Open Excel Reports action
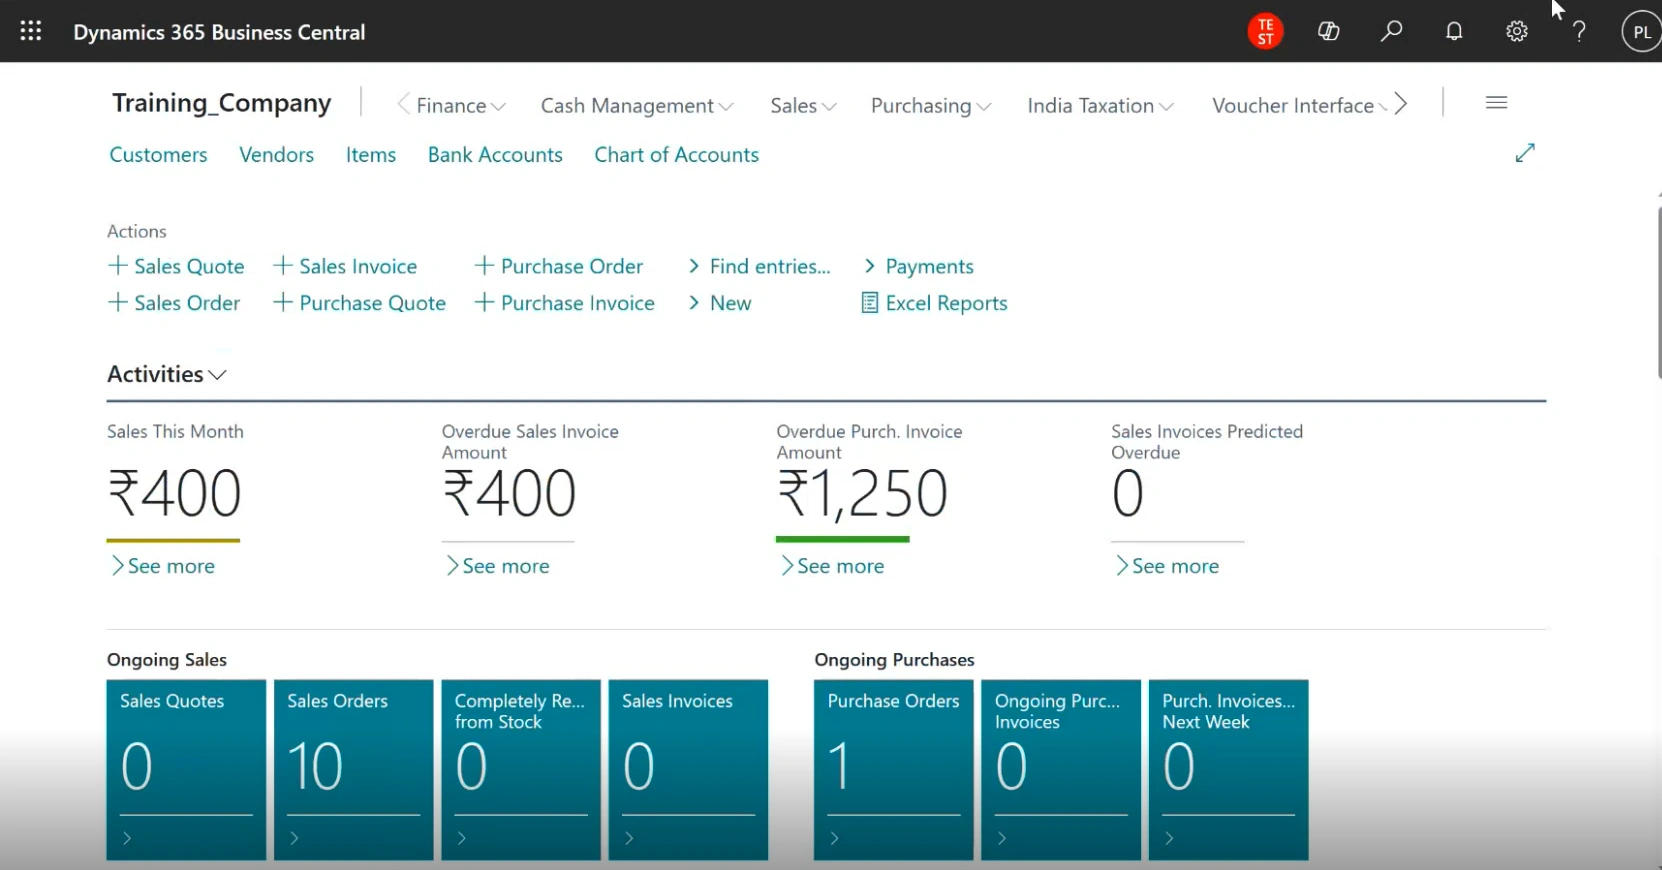This screenshot has width=1662, height=870. 934,303
